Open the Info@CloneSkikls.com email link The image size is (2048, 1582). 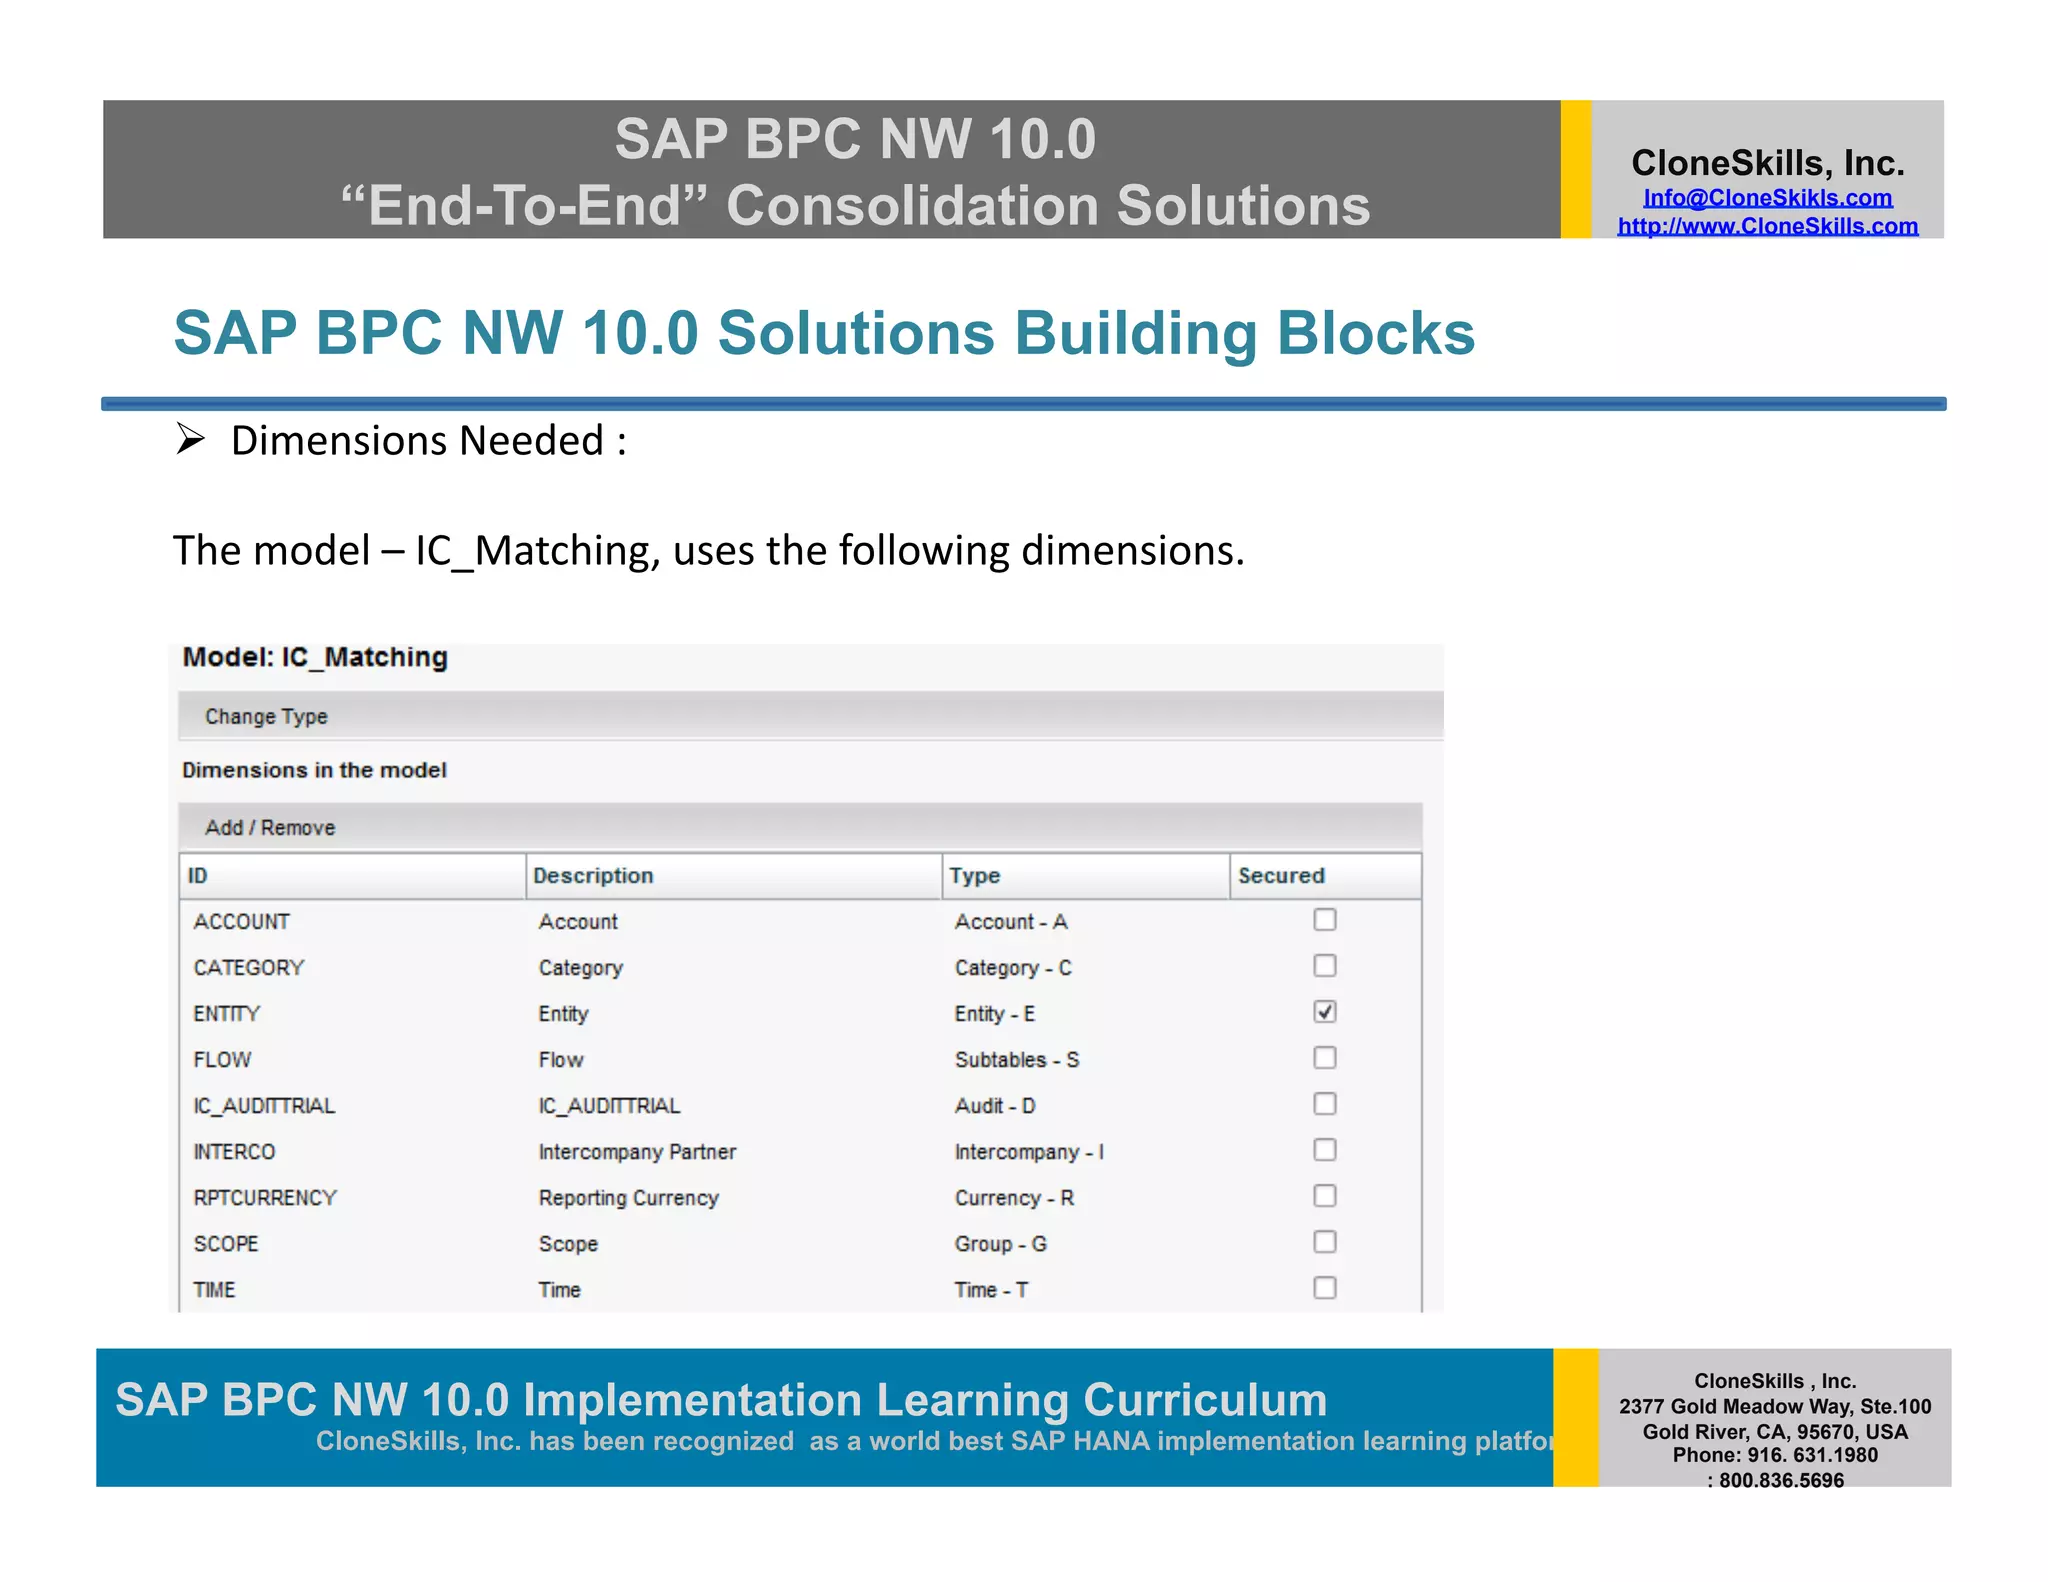[1767, 198]
